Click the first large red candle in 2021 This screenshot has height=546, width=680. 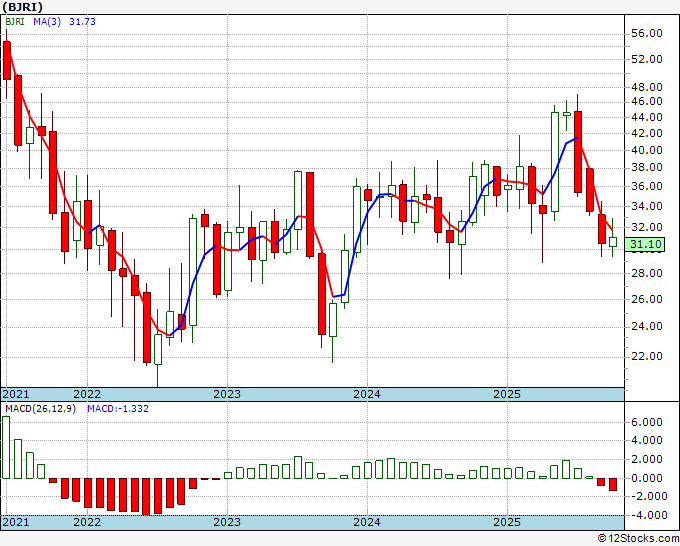point(7,60)
